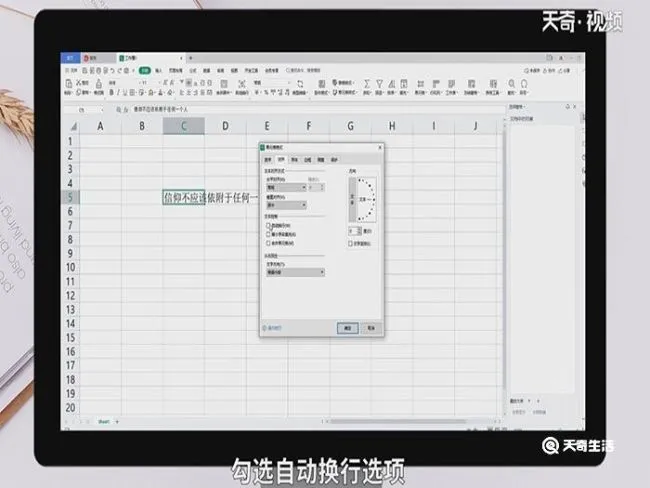The width and height of the screenshot is (650, 488).
Task: Click the insert function fx icon
Action: [125, 110]
